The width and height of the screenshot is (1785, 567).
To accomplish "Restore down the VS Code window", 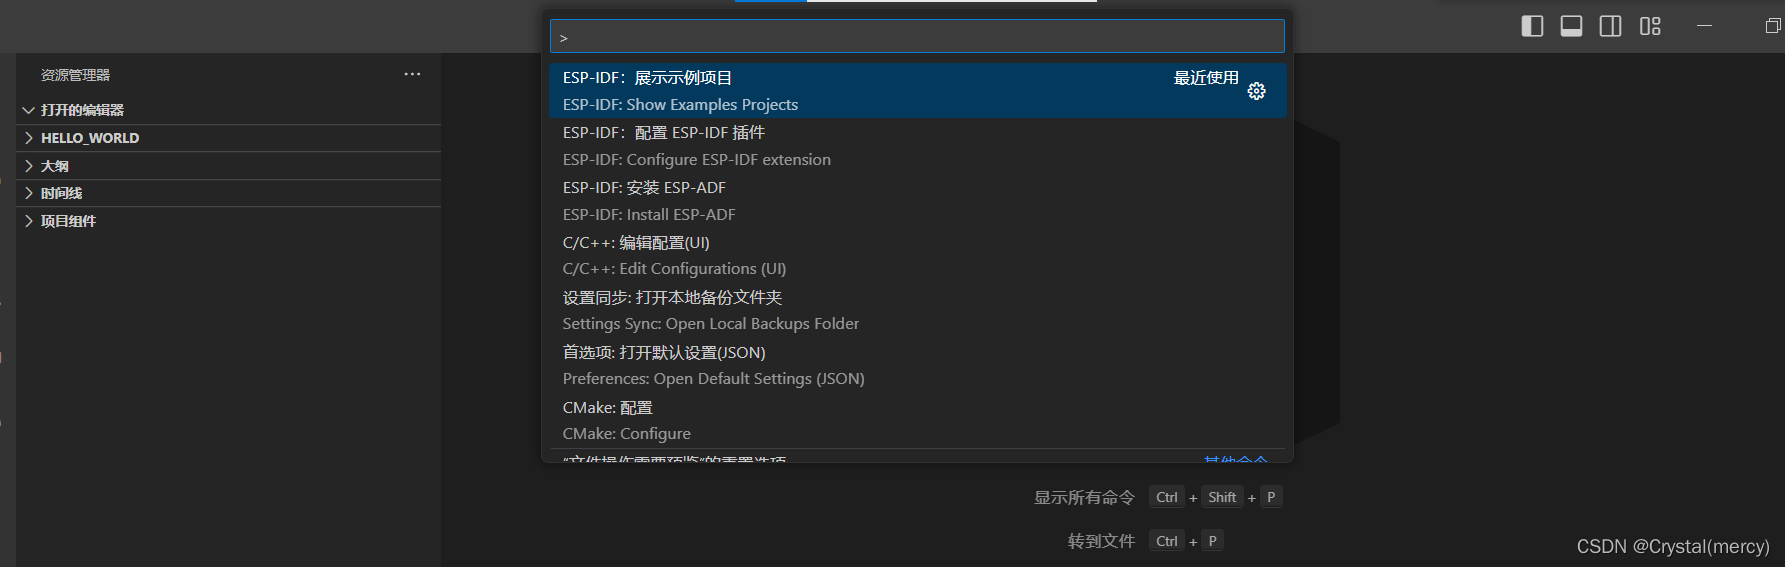I will [x=1773, y=26].
